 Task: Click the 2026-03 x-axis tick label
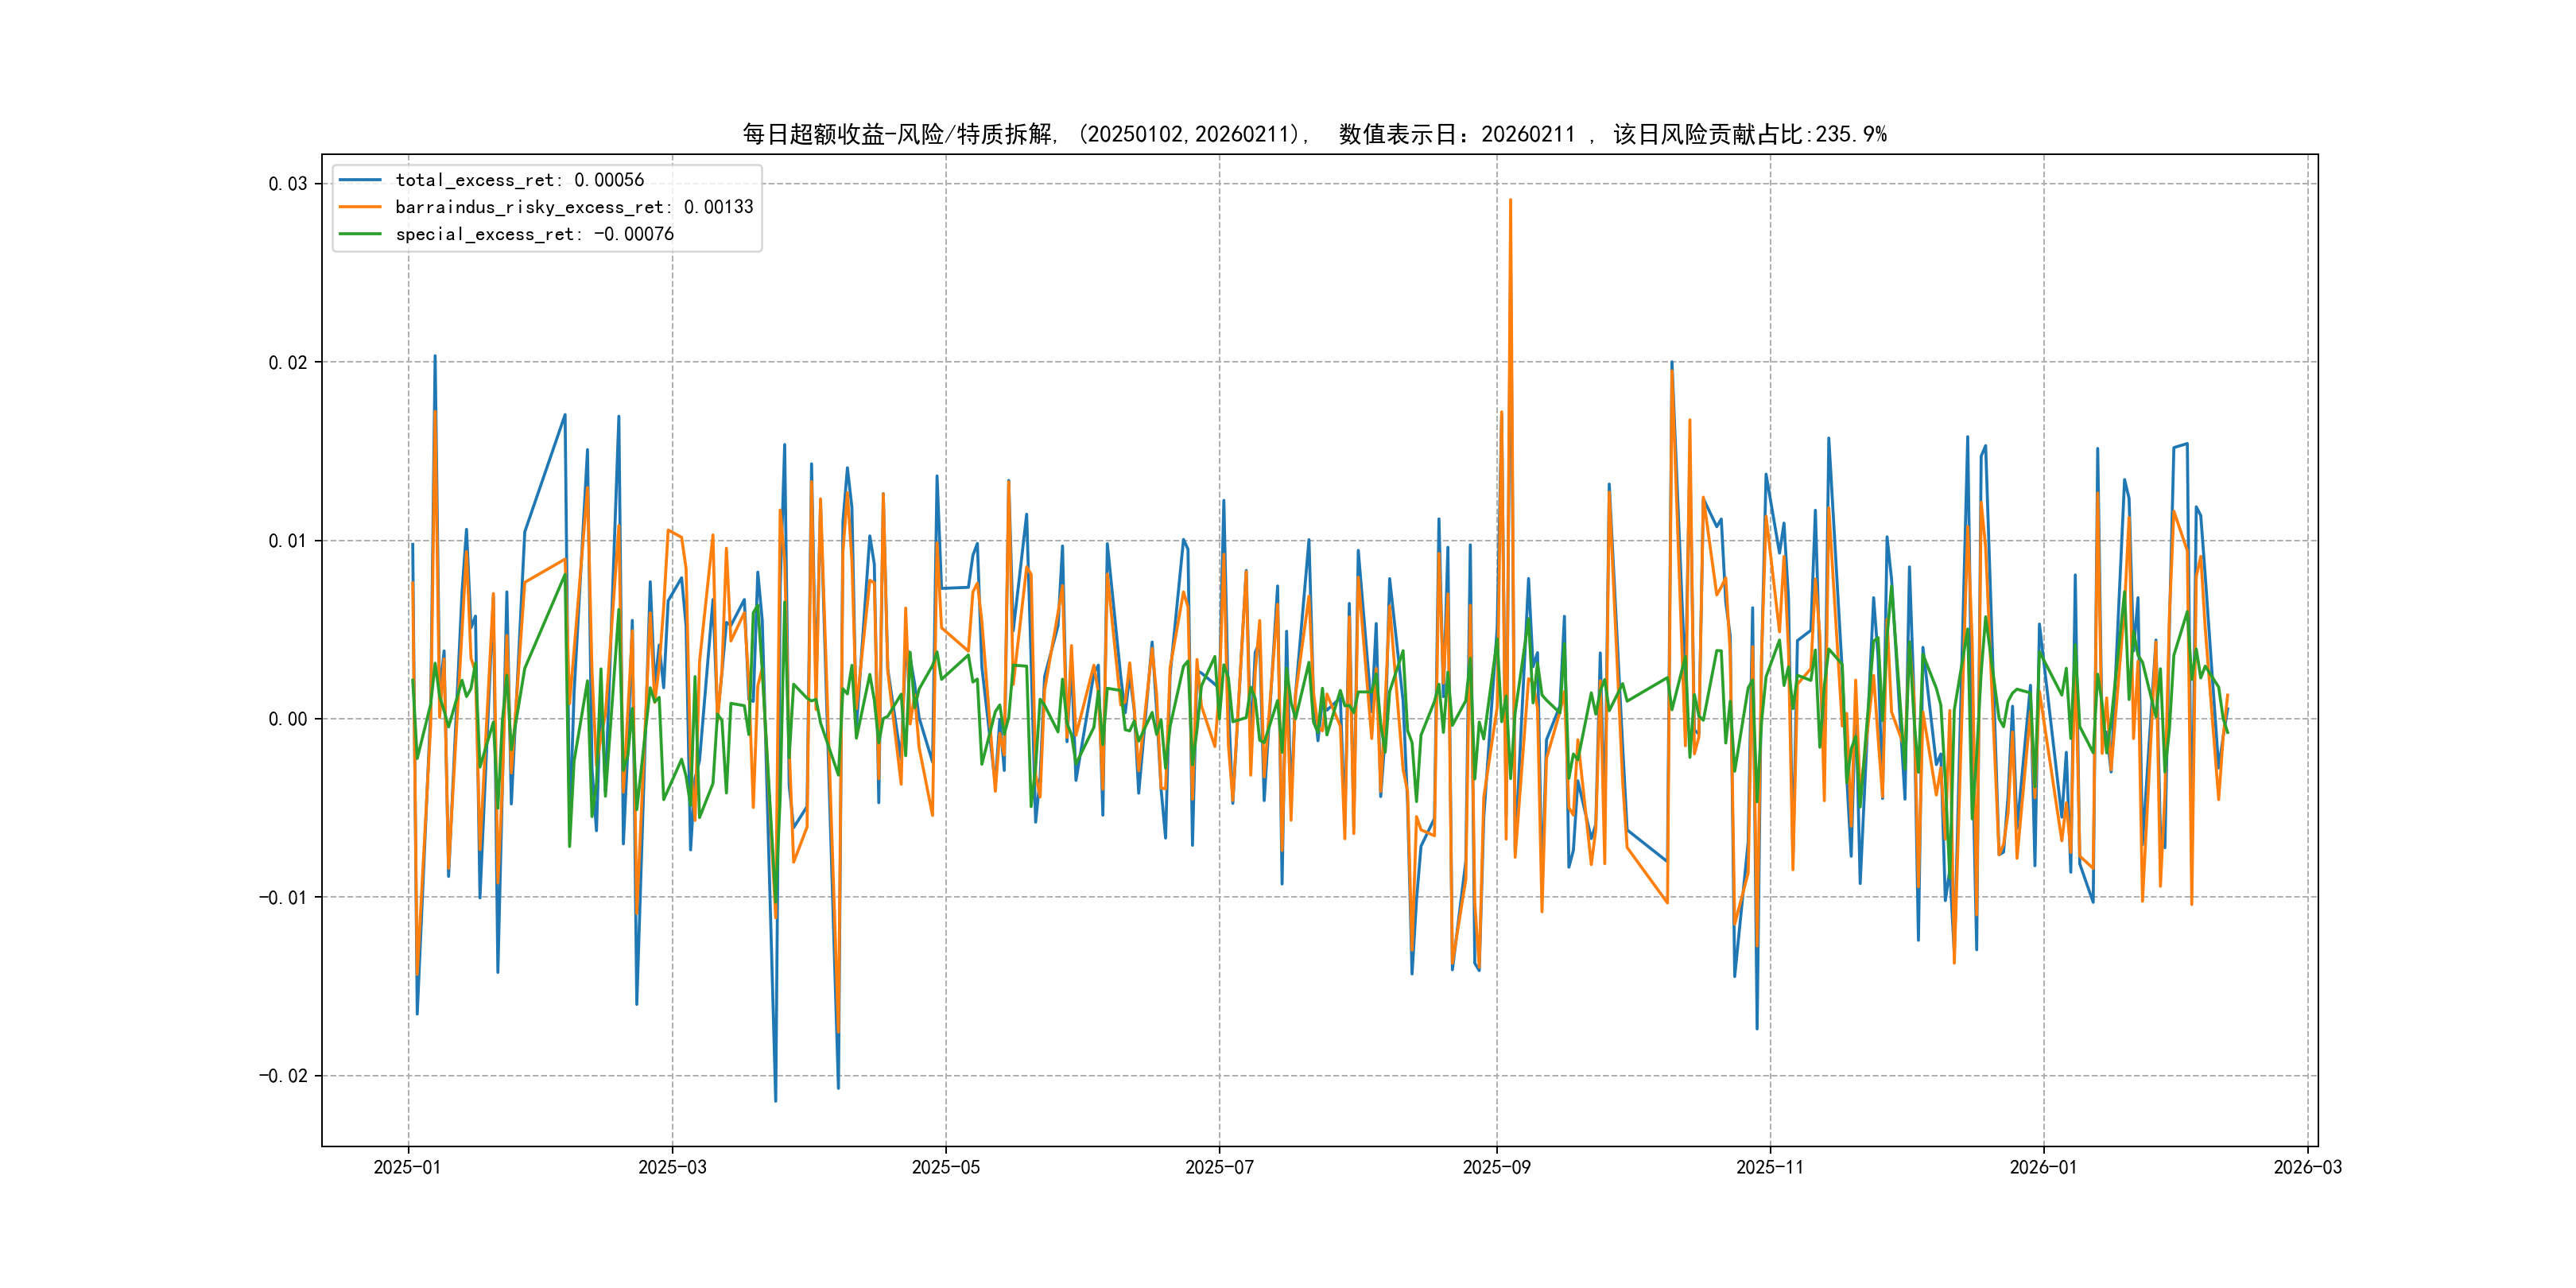point(2307,1167)
